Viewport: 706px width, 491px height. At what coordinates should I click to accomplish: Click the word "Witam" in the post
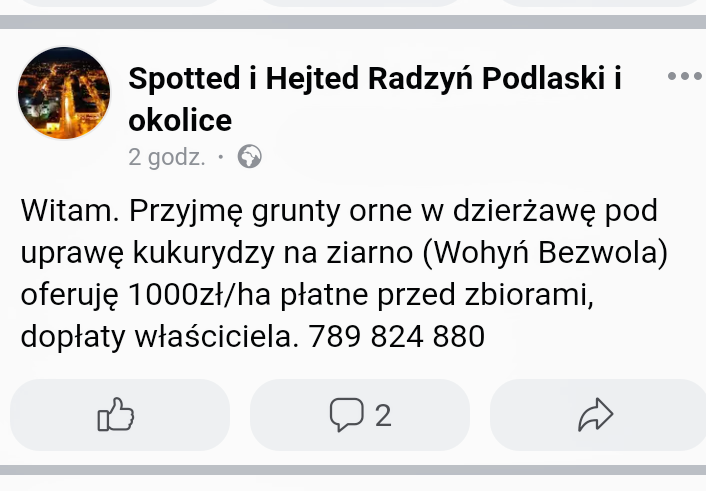63,211
